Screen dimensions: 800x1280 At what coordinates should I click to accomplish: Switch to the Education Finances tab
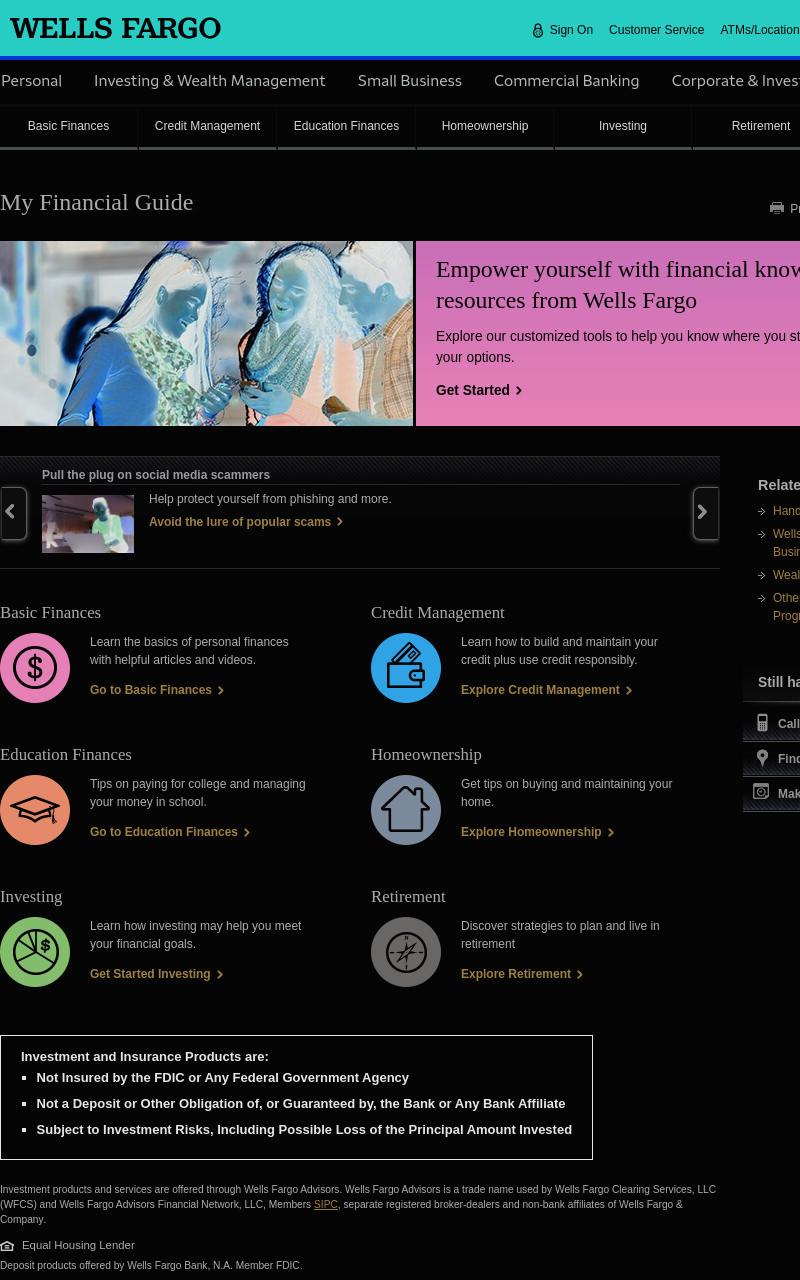[346, 126]
